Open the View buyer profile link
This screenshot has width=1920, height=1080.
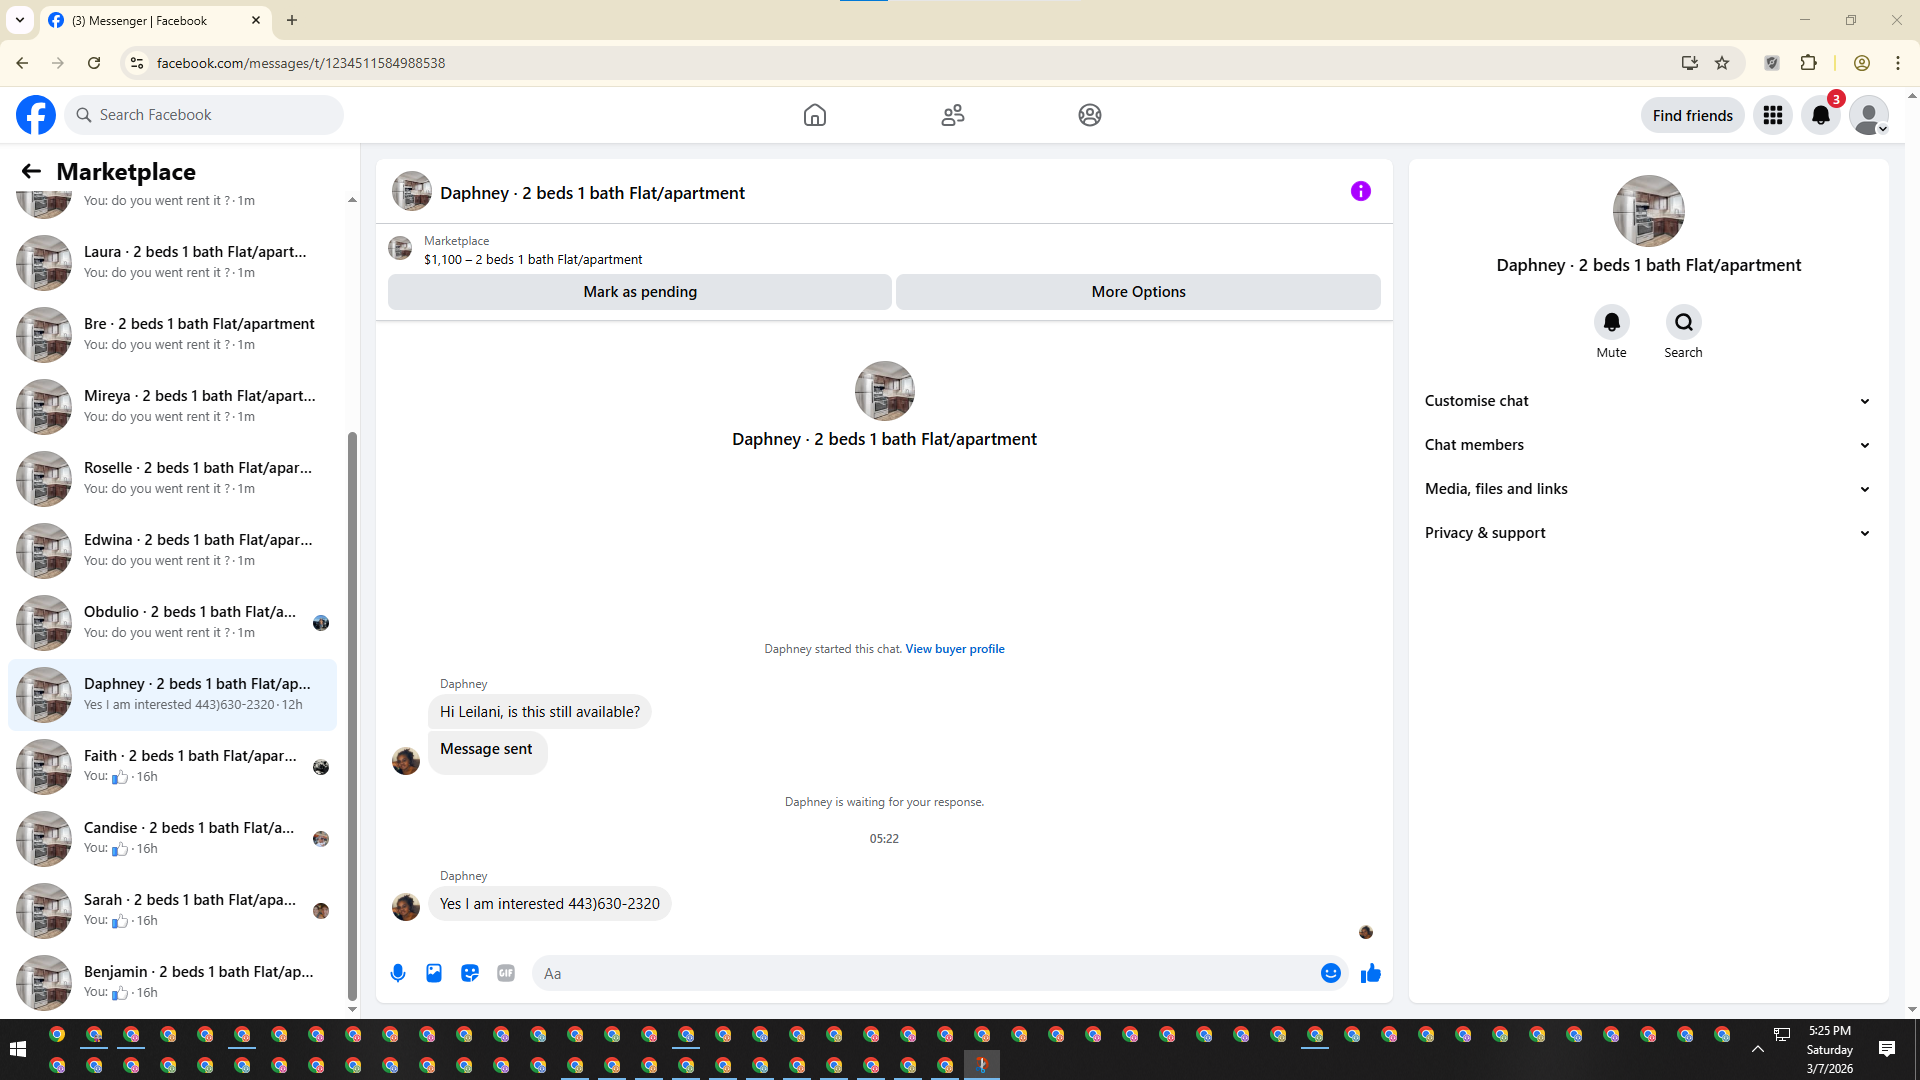[955, 649]
